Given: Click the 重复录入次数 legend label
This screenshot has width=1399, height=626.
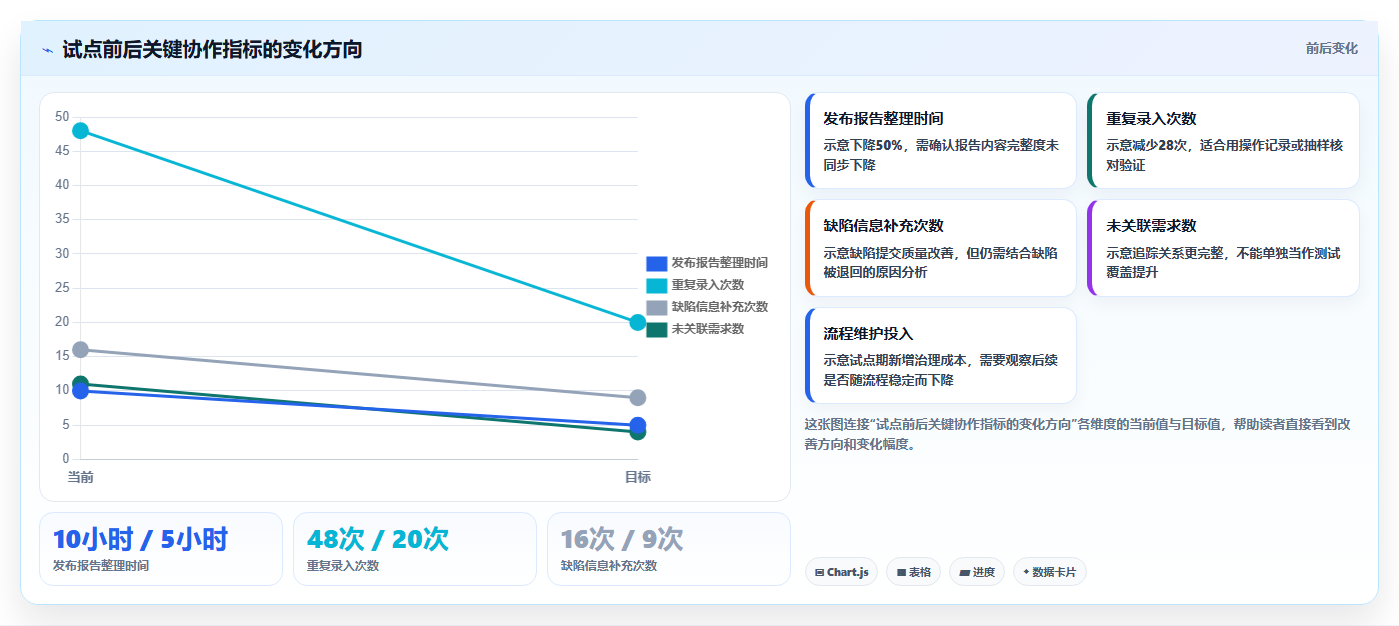Looking at the screenshot, I should pyautogui.click(x=707, y=285).
